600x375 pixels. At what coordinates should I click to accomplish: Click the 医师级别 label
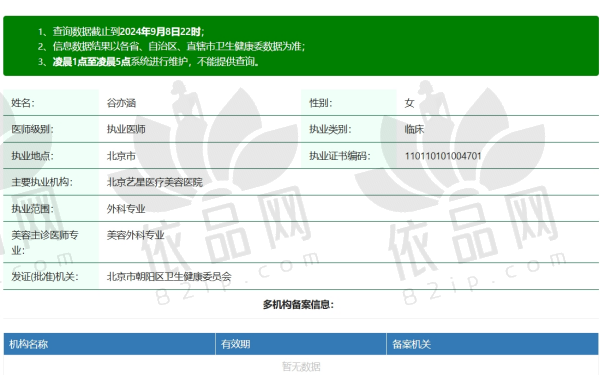click(33, 129)
